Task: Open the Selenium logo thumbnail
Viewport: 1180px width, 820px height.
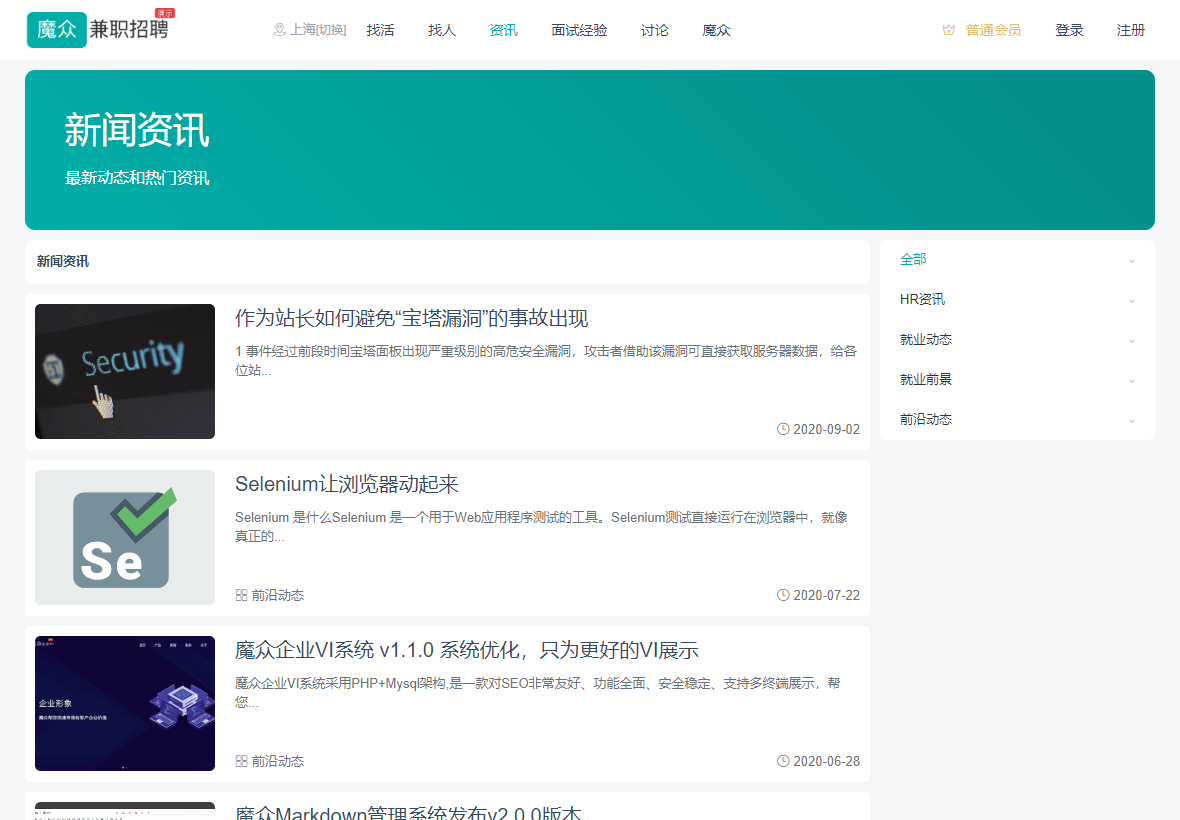Action: point(125,538)
